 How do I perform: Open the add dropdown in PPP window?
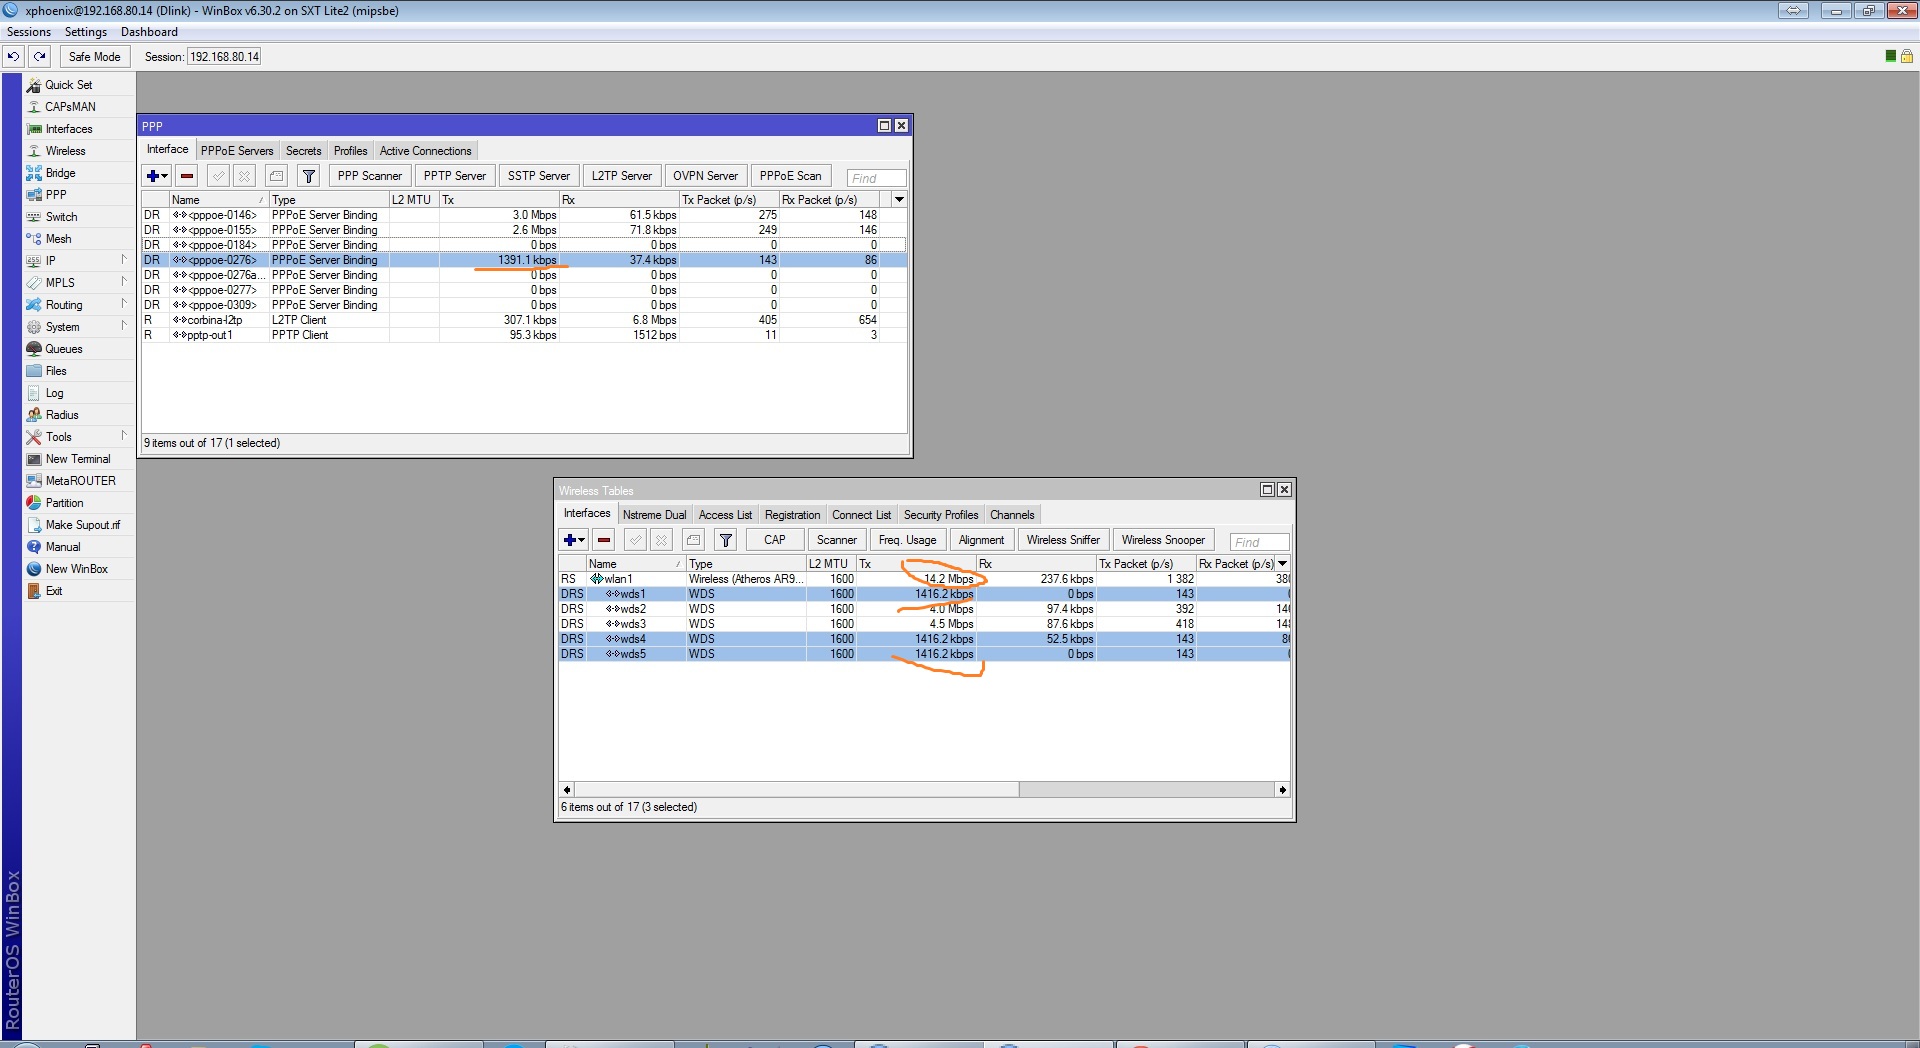[x=157, y=176]
